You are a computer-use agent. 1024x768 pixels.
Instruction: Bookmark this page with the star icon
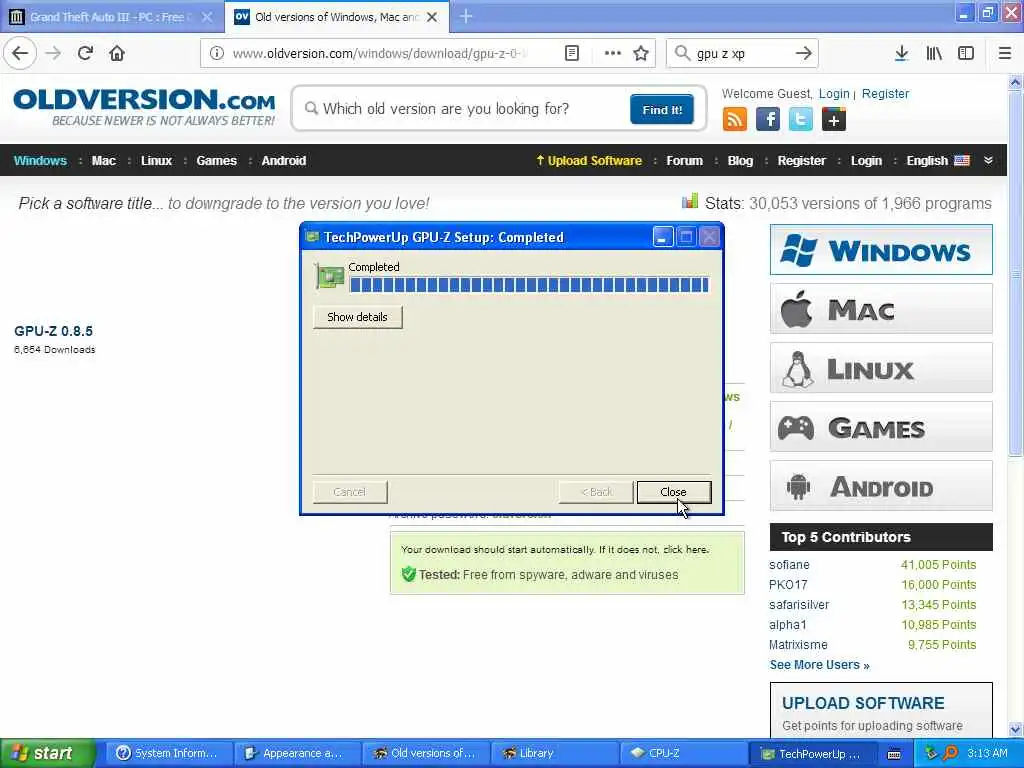pyautogui.click(x=641, y=54)
